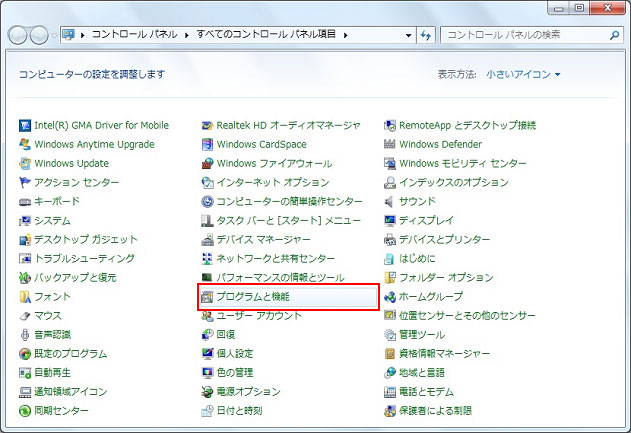Open 電話とモデム link
Screen dimensions: 631x433
click(426, 392)
